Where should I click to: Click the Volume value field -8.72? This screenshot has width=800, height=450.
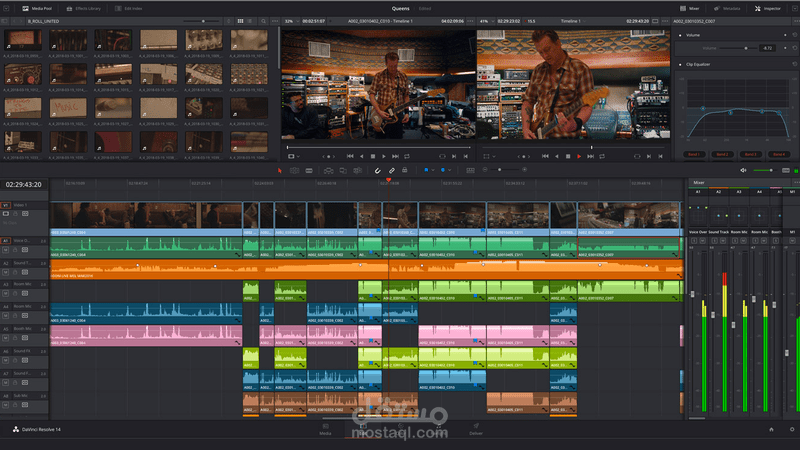point(767,48)
